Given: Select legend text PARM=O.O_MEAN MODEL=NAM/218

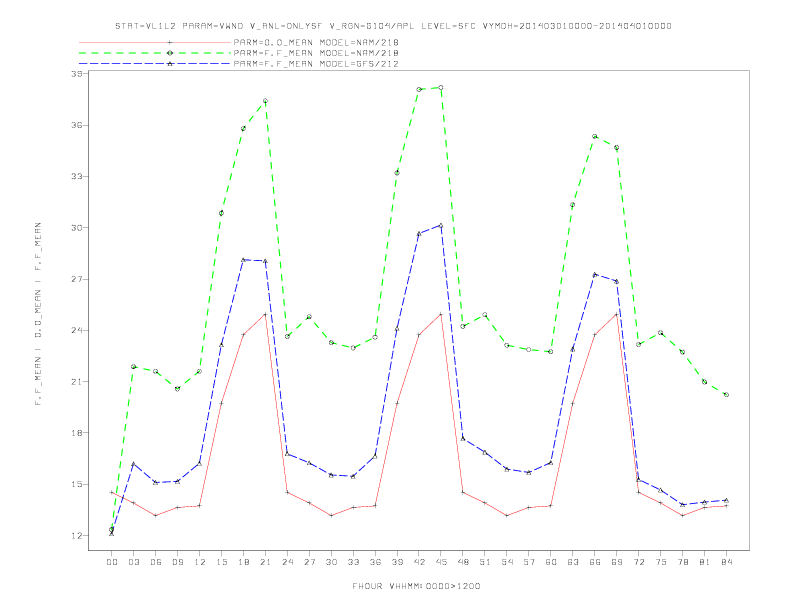Looking at the screenshot, I should point(316,42).
